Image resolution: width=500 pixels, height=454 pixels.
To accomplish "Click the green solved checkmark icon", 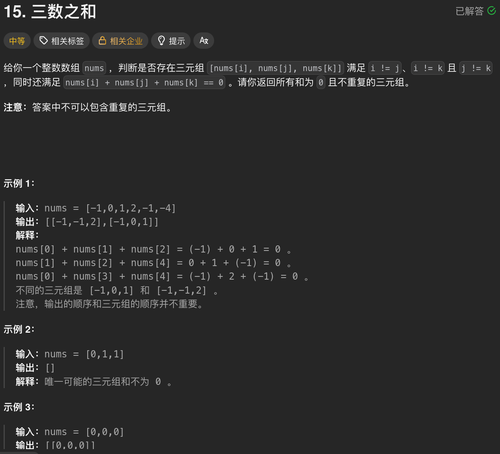I will click(491, 11).
